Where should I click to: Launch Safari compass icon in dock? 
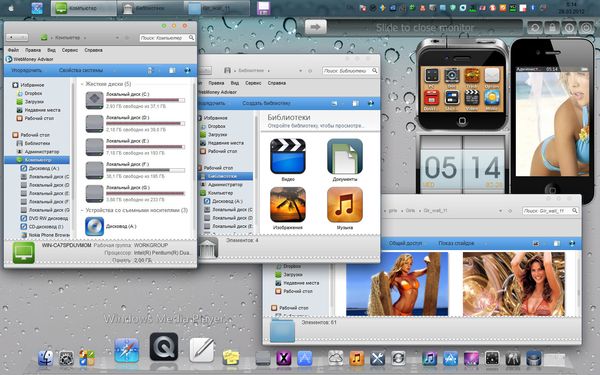point(127,350)
